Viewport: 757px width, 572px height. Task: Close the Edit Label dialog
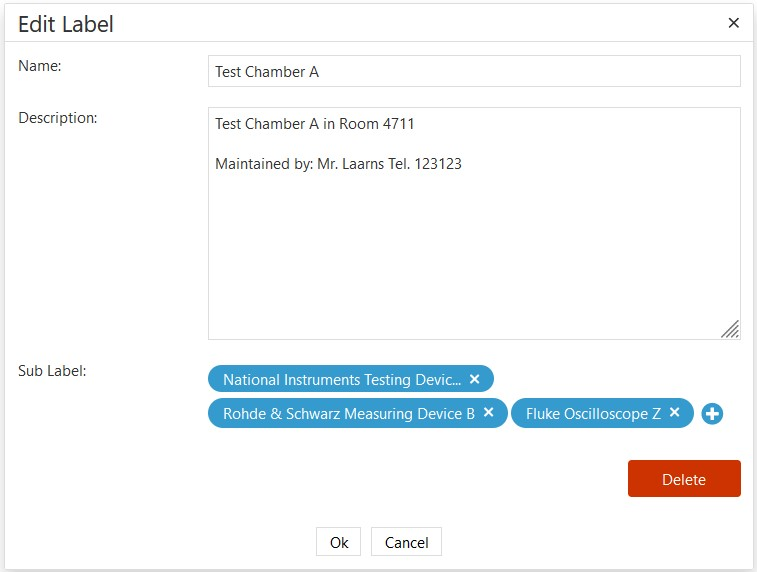pos(733,23)
